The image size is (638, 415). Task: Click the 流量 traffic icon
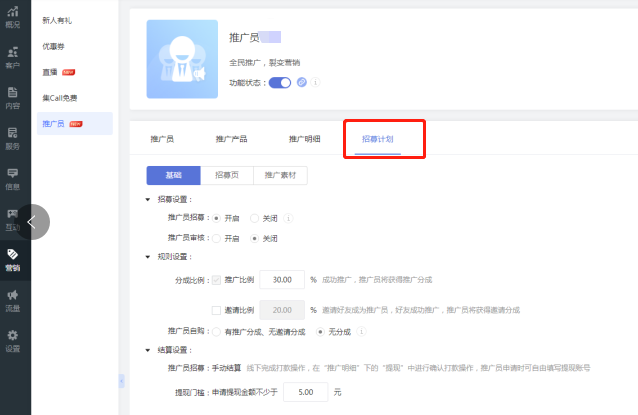click(x=12, y=300)
